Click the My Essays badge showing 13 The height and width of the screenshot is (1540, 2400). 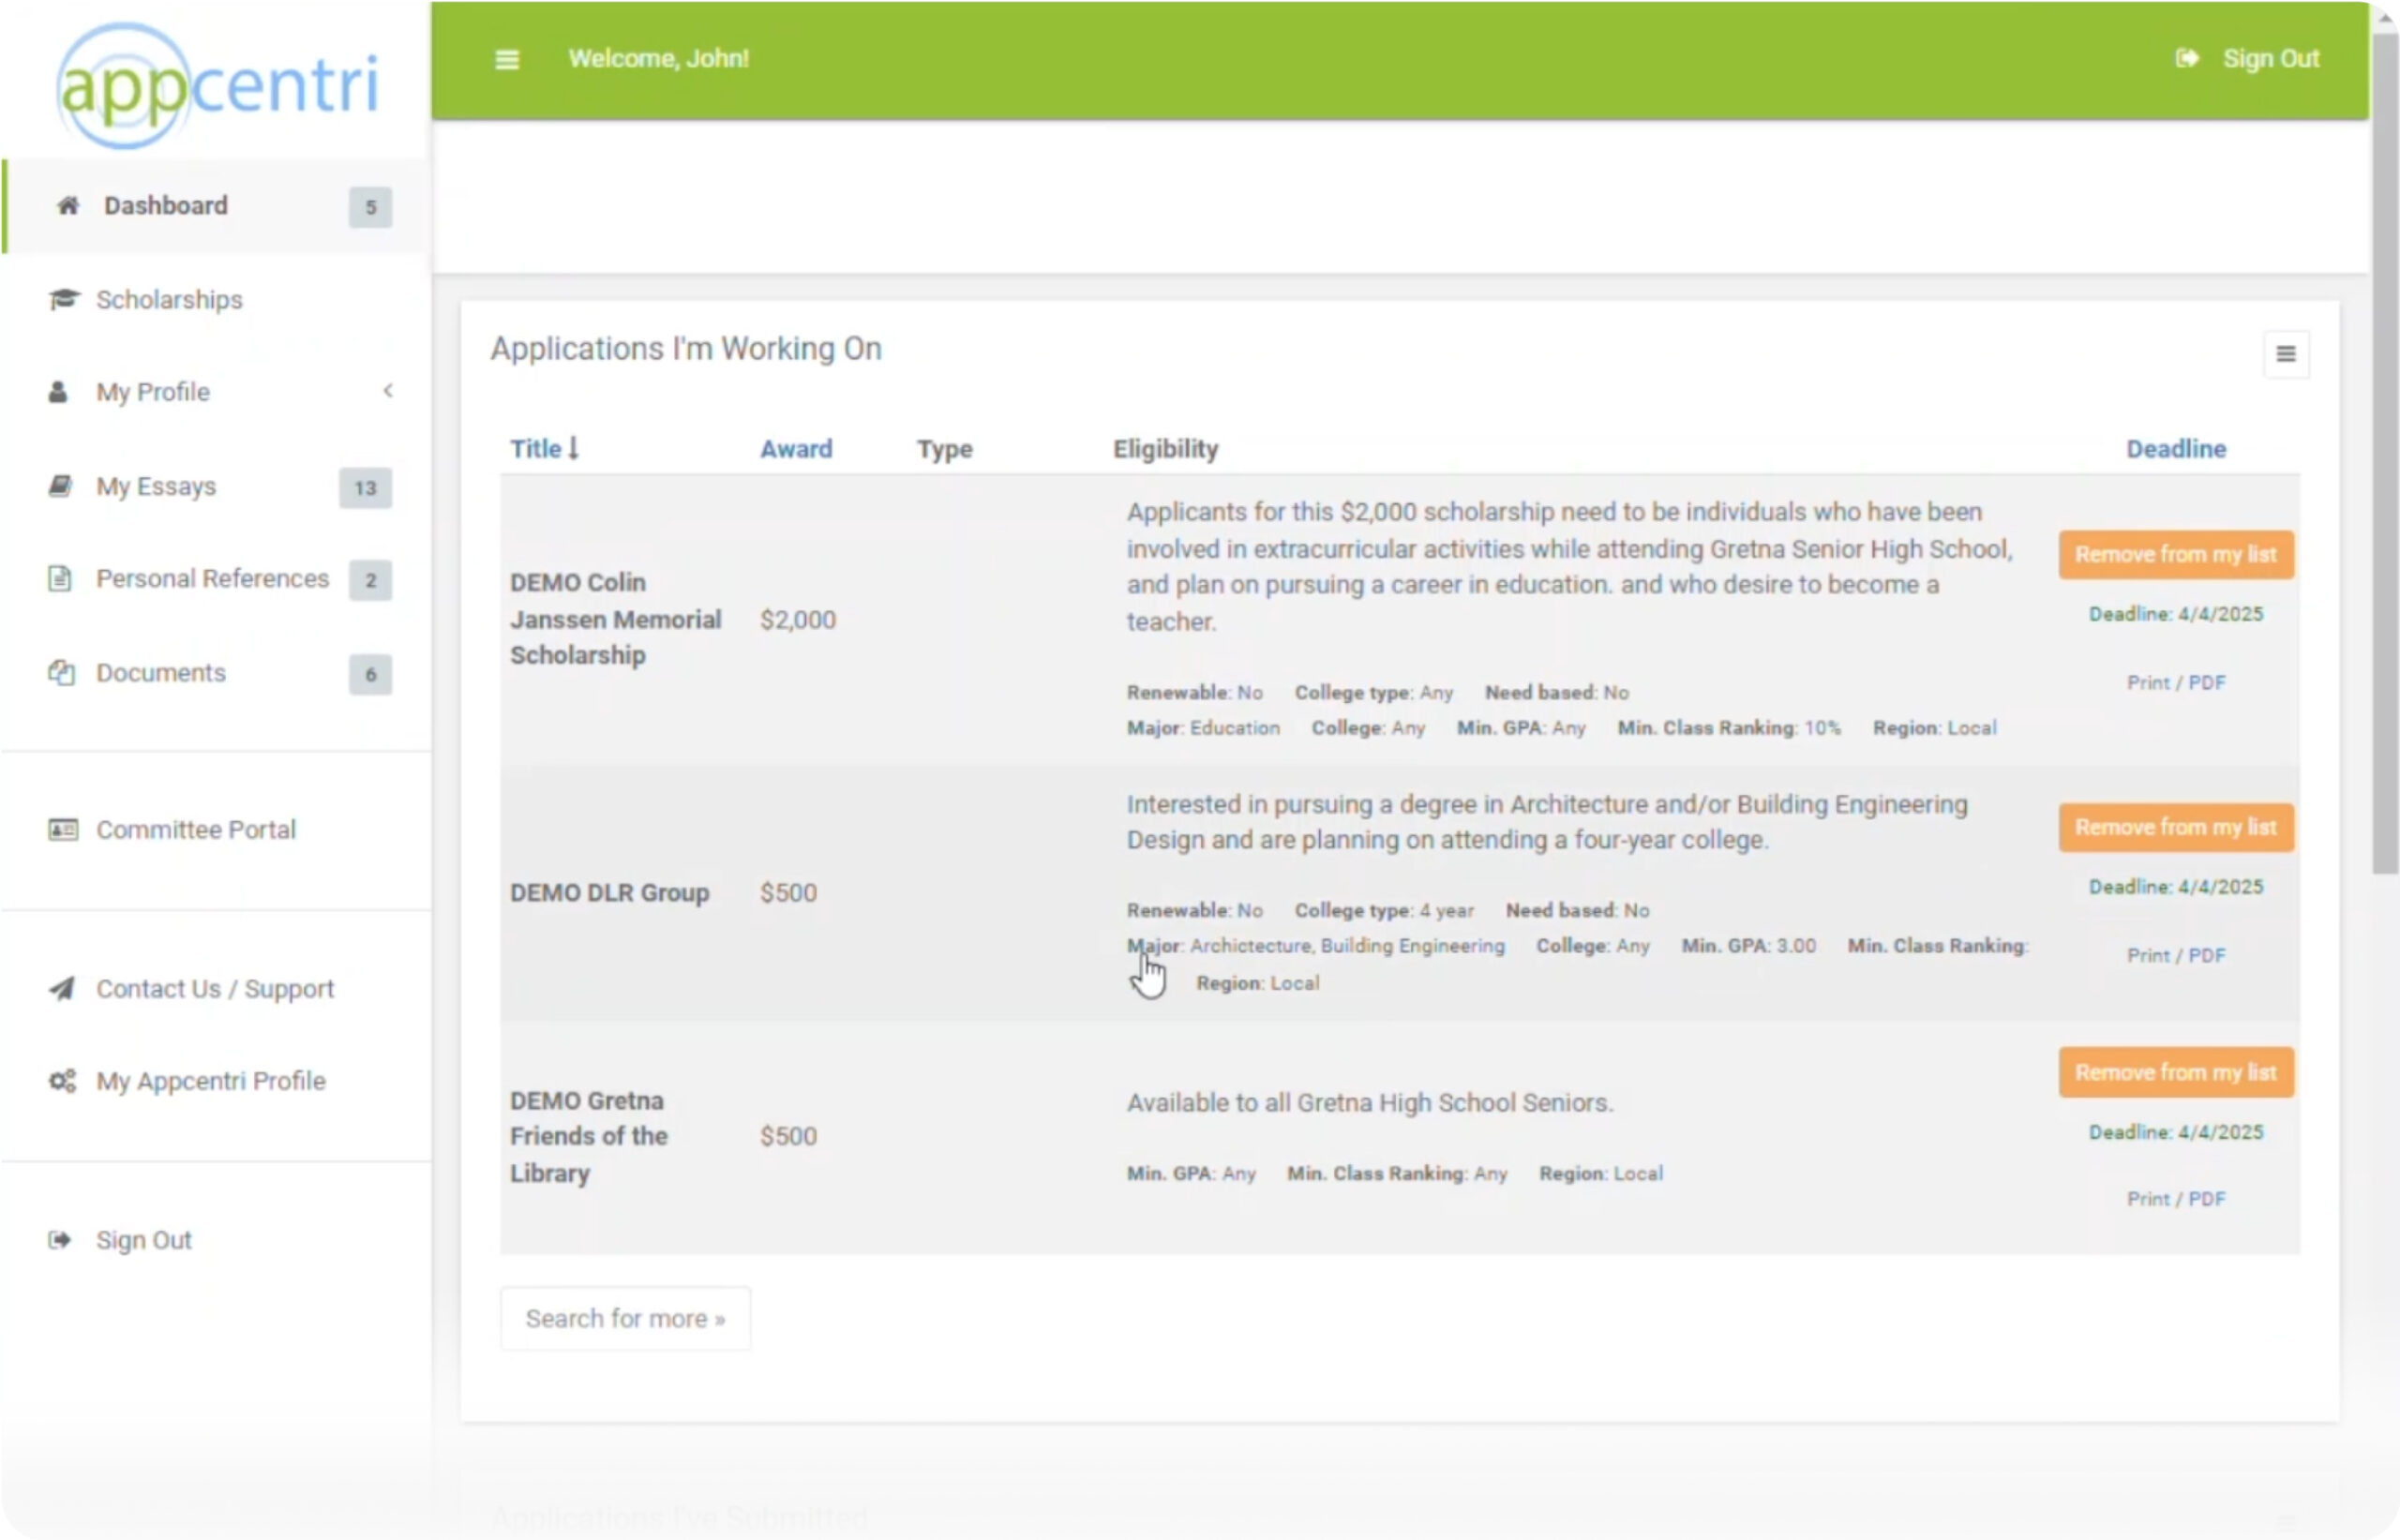365,488
